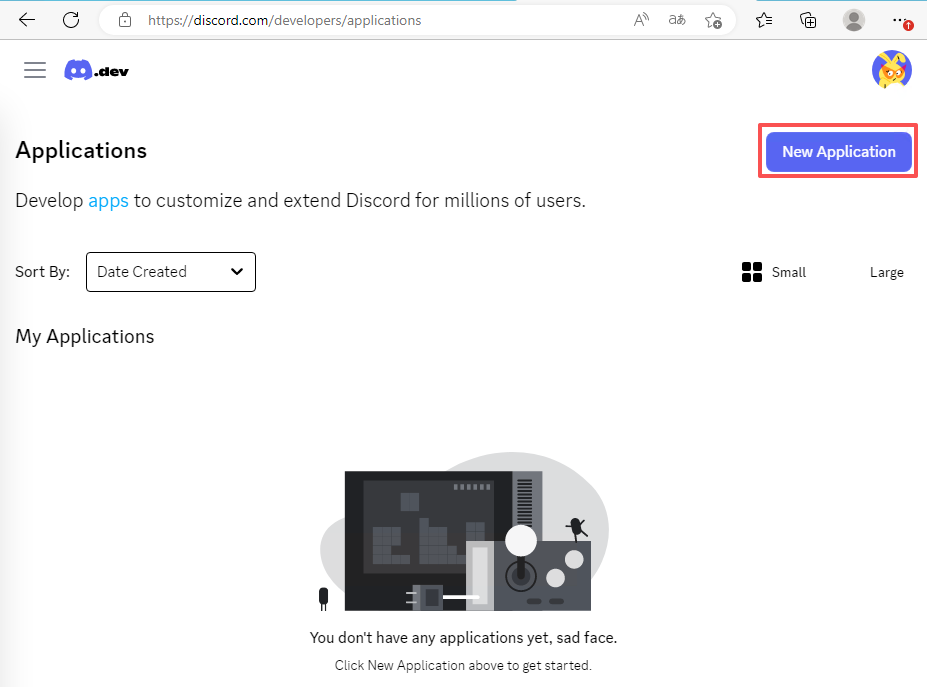Reload the page with refresh icon

[71, 20]
